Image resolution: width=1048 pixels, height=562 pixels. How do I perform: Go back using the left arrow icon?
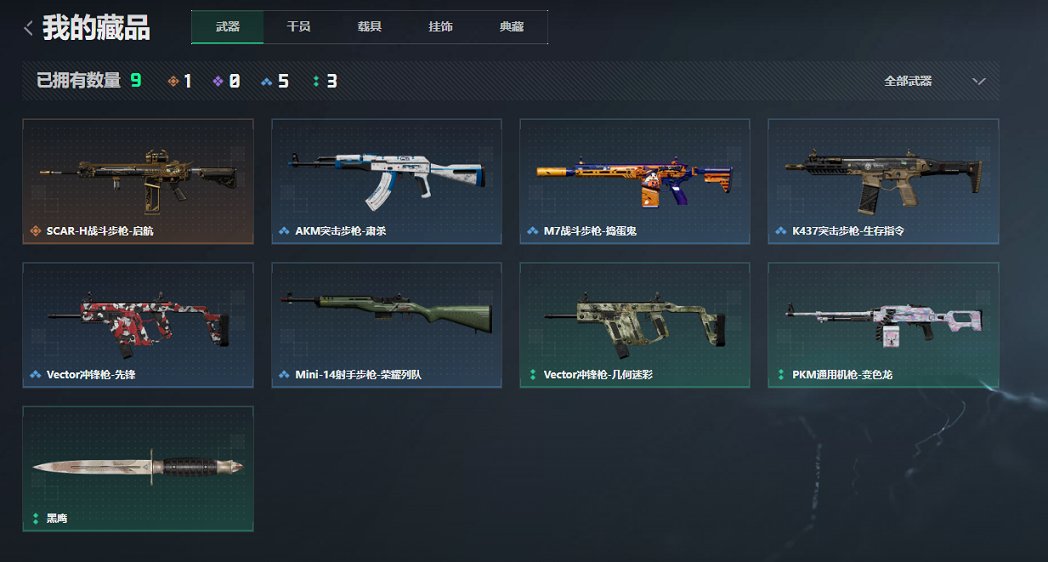click(29, 28)
